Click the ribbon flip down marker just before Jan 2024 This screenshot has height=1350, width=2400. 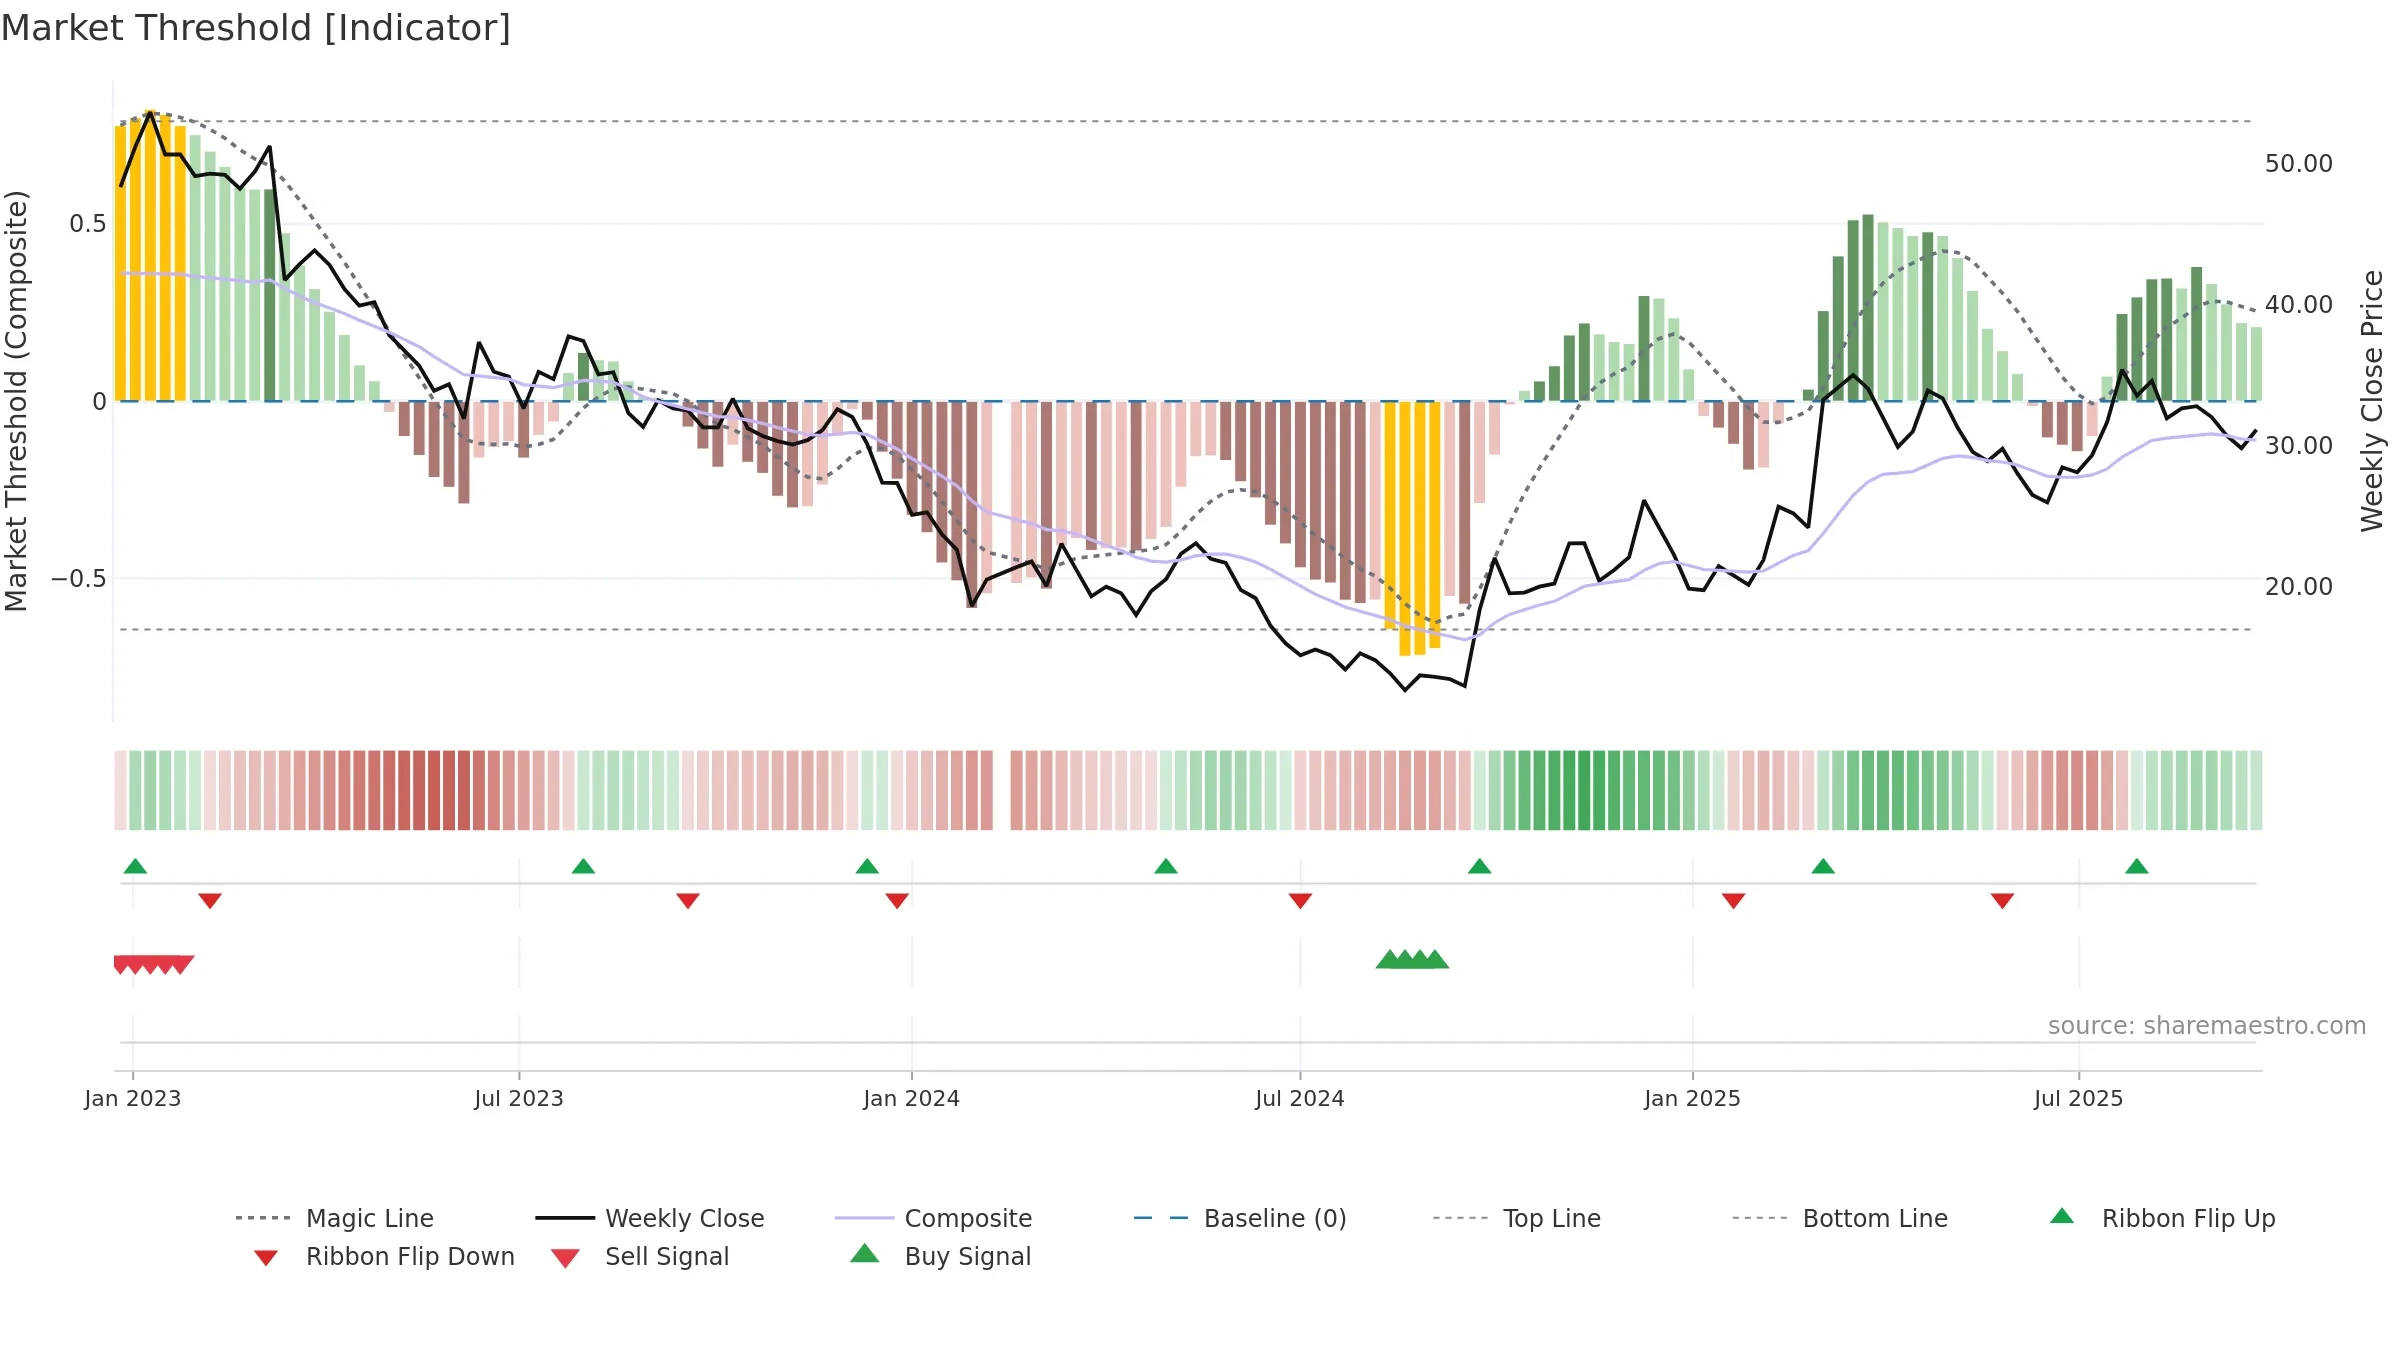[897, 901]
